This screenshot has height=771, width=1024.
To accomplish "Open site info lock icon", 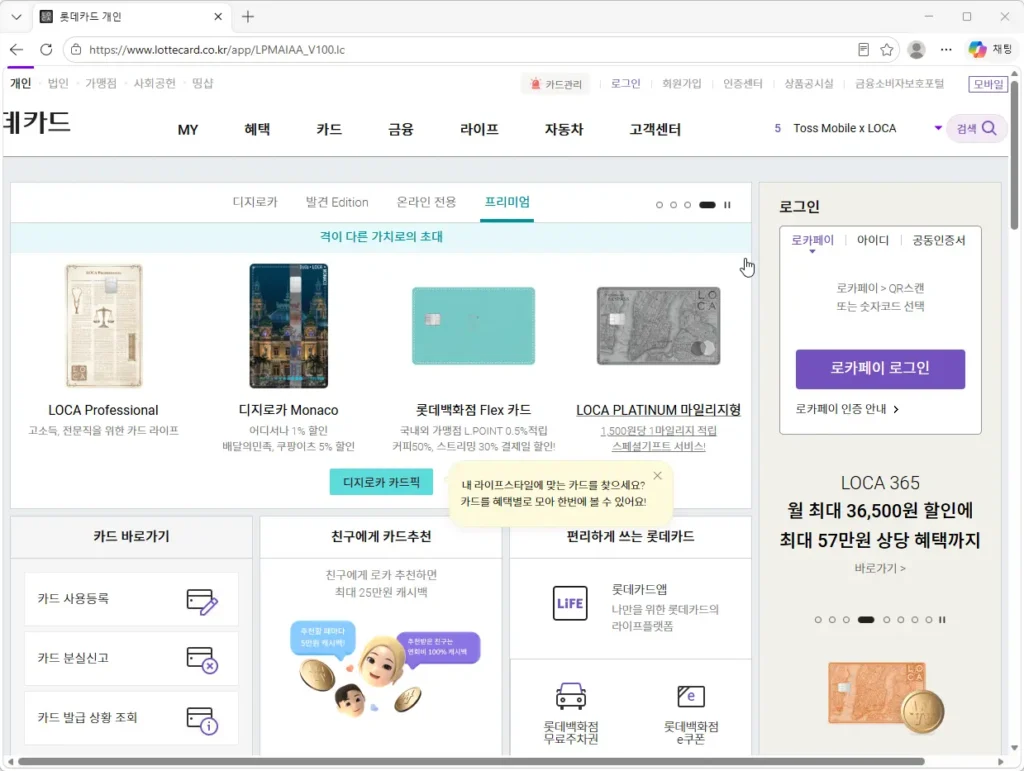I will pos(76,50).
